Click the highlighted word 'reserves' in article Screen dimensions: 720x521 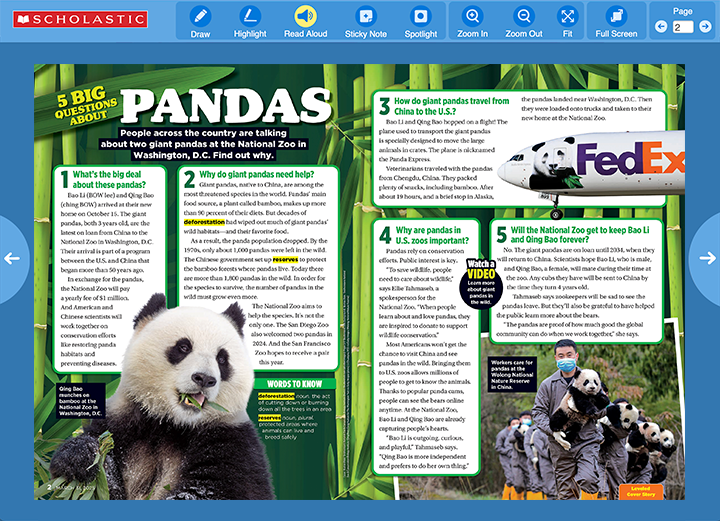[285, 257]
